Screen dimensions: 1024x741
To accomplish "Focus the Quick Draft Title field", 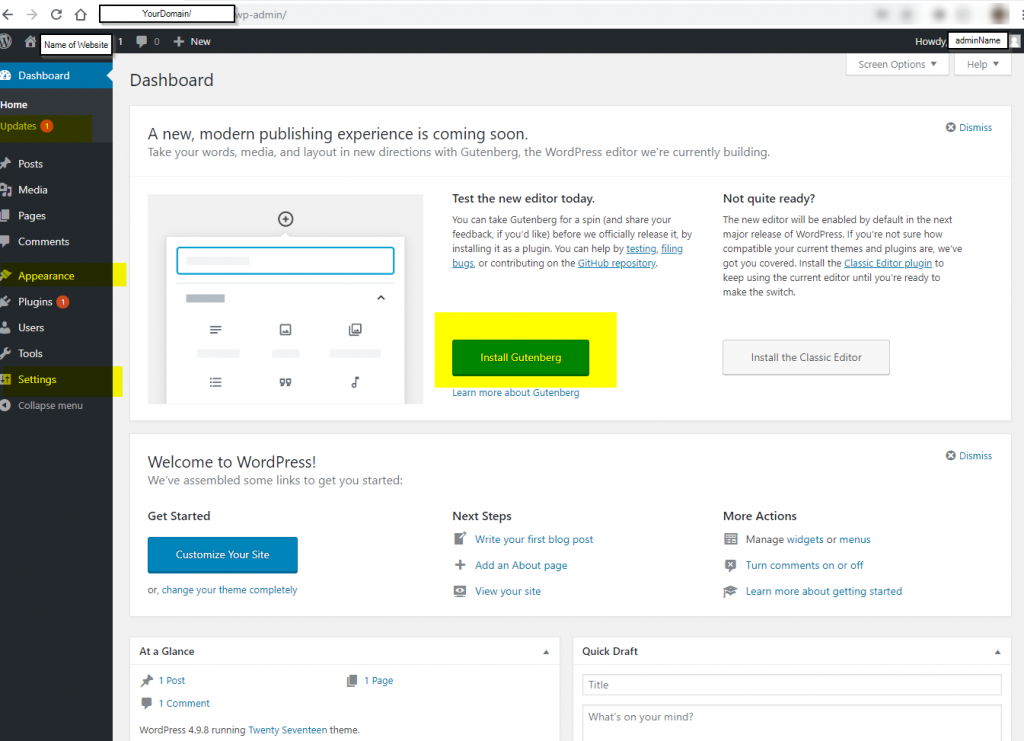I will pyautogui.click(x=791, y=685).
